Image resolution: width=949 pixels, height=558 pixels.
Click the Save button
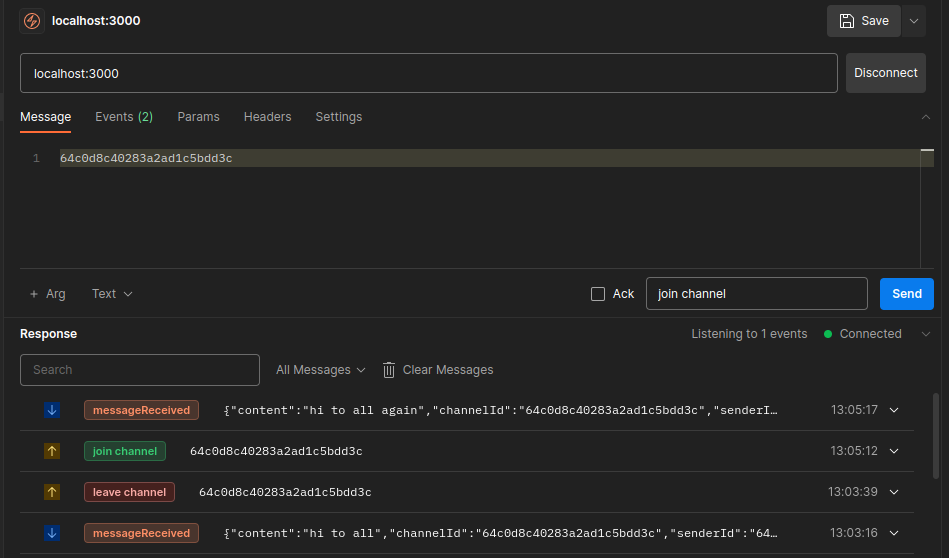(x=864, y=21)
